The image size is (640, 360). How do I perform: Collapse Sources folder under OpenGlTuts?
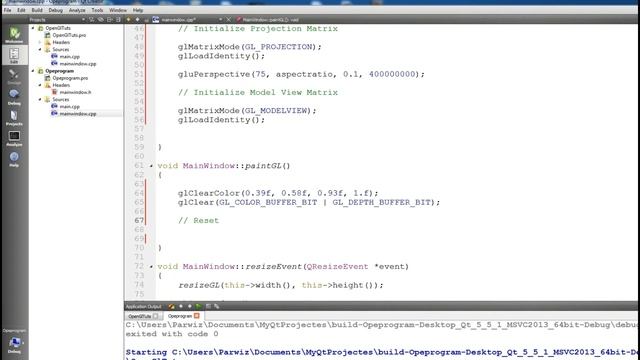pyautogui.click(x=40, y=49)
